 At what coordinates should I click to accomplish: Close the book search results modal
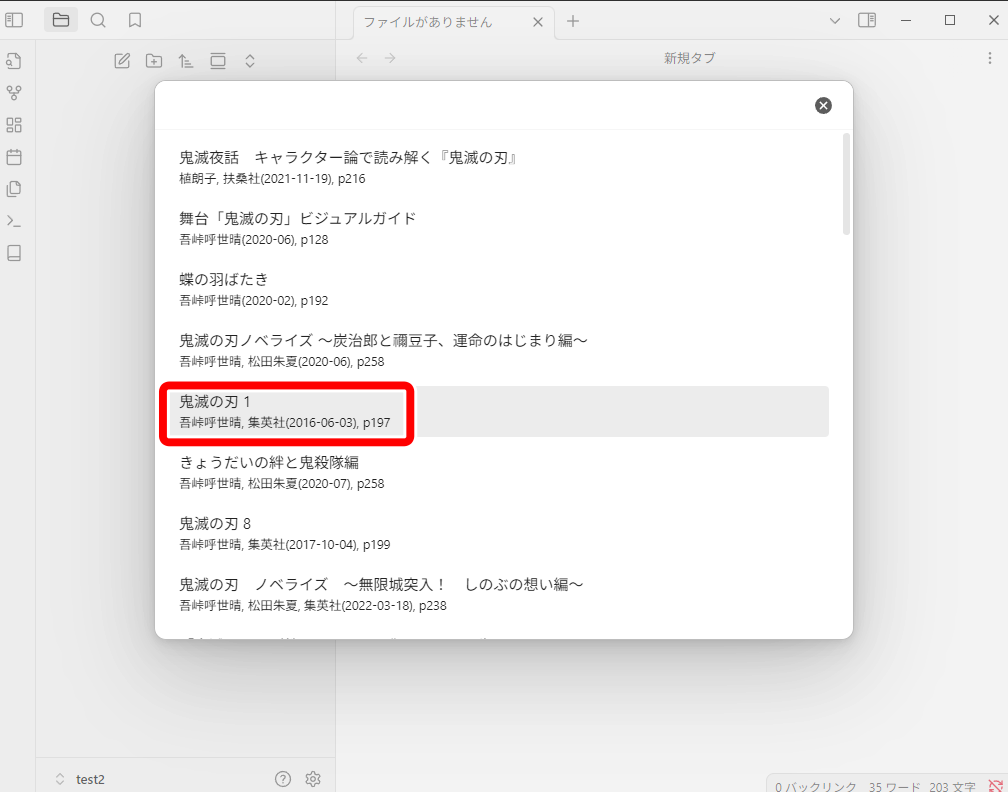click(x=823, y=105)
